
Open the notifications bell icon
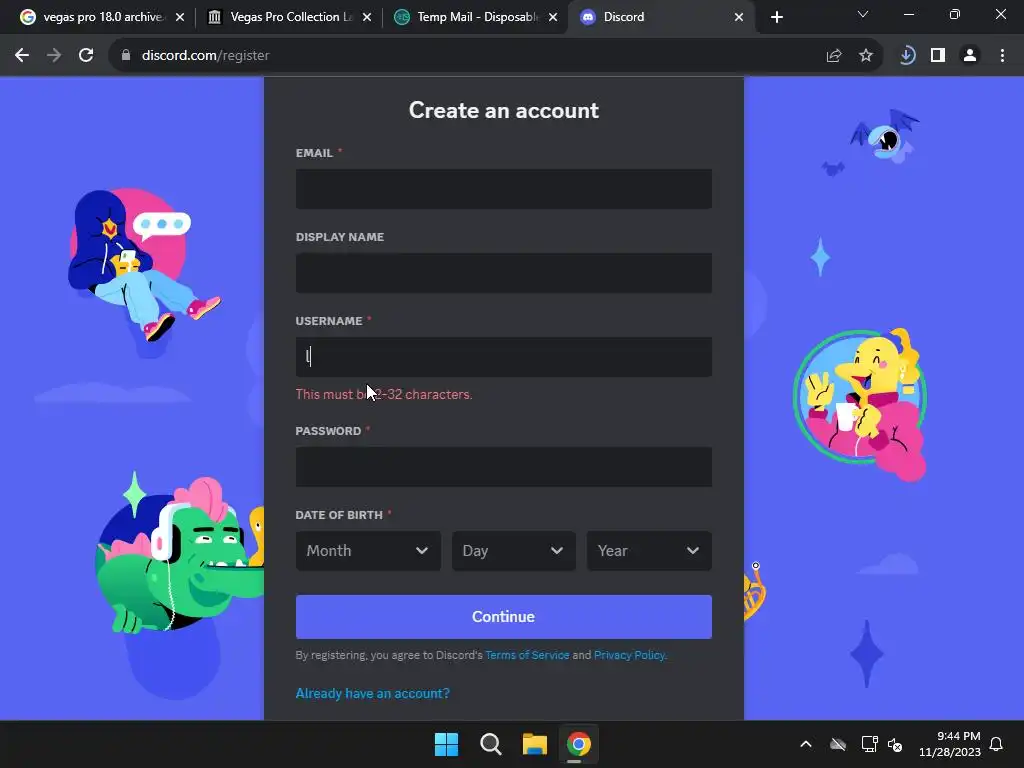coord(996,744)
